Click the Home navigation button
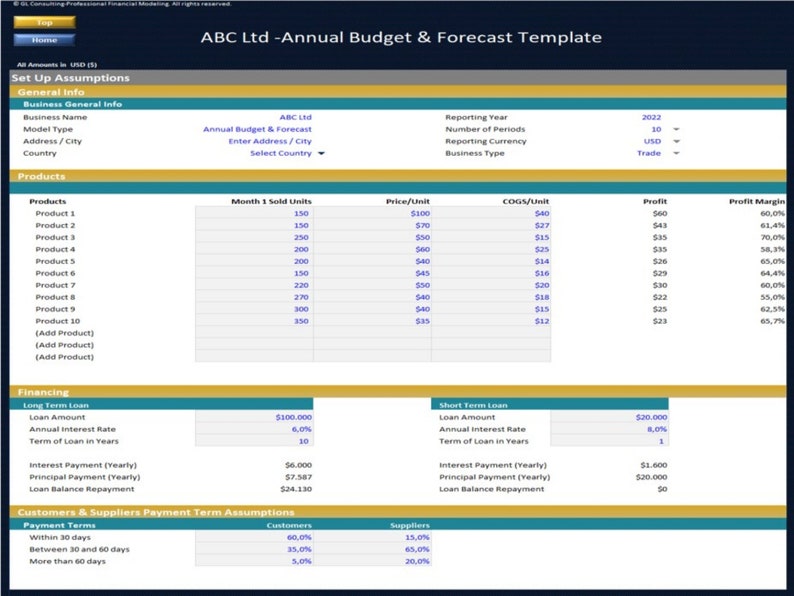The image size is (794, 596). (44, 40)
